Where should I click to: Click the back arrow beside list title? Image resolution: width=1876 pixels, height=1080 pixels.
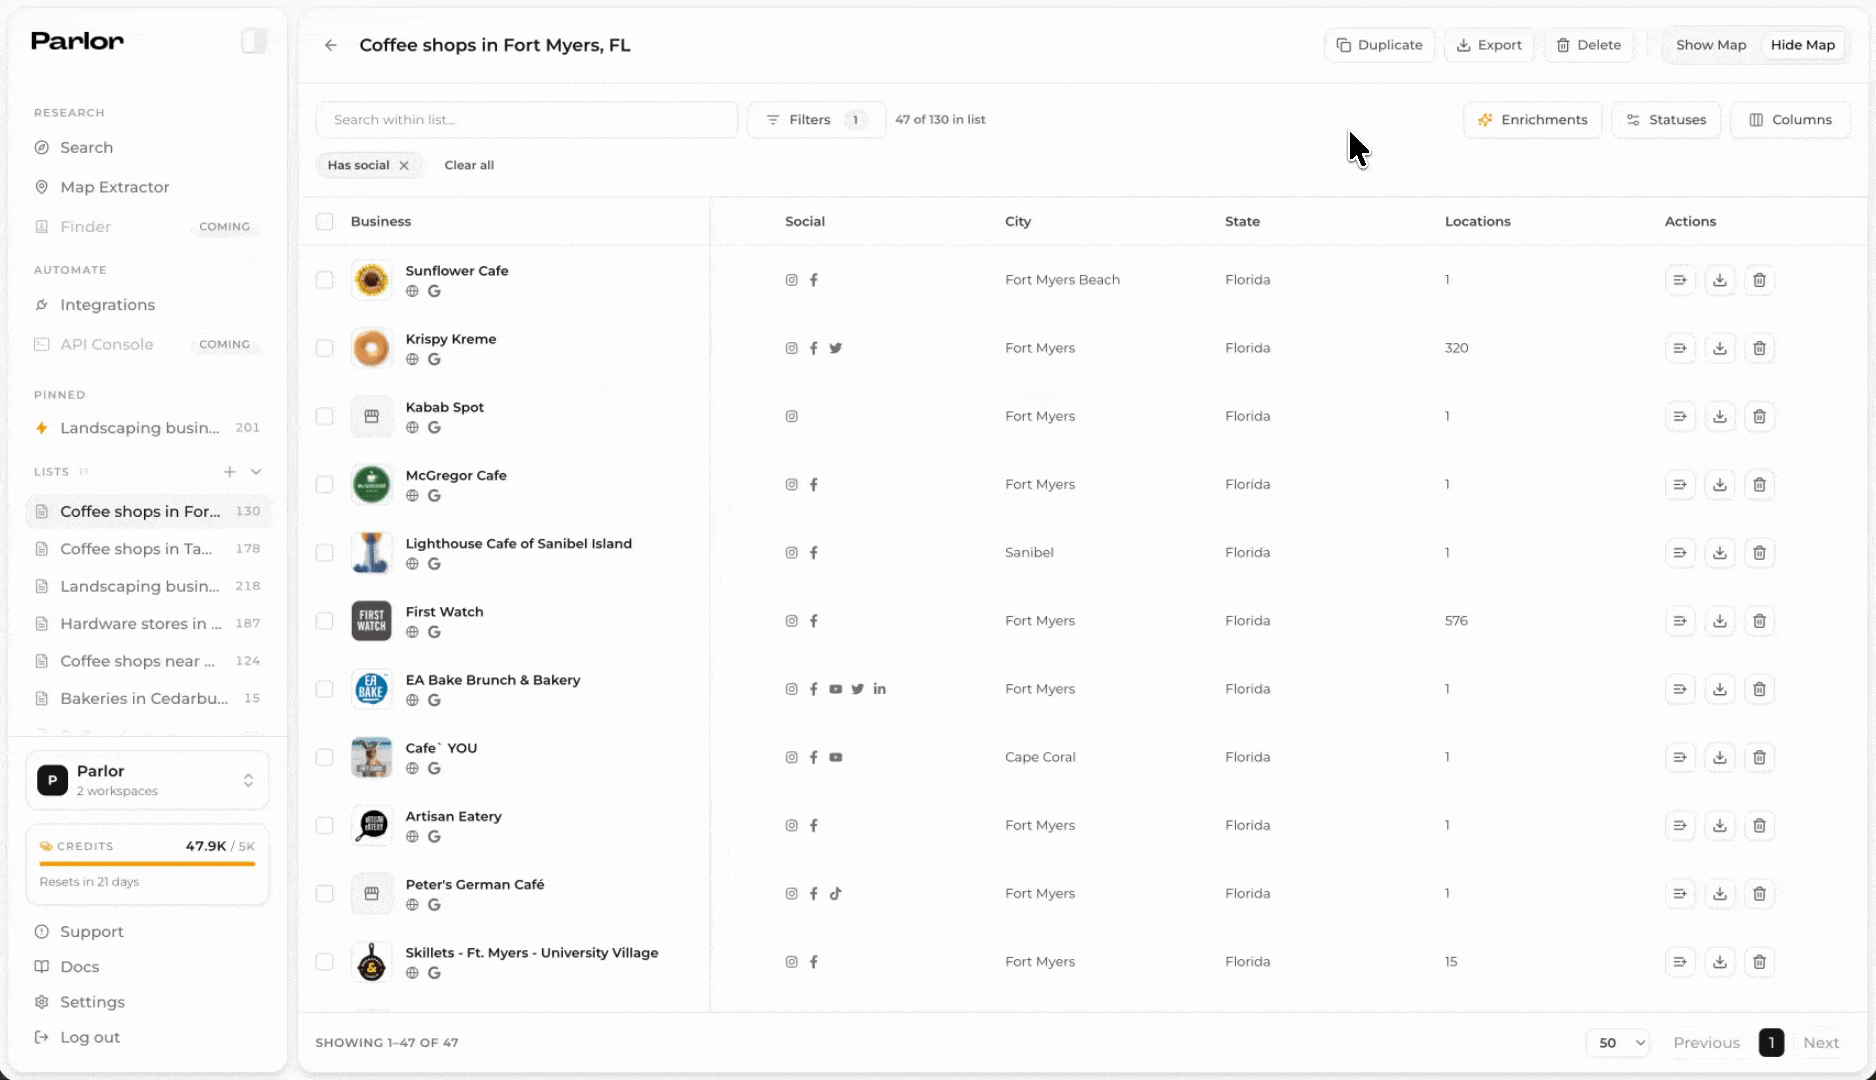pos(331,45)
